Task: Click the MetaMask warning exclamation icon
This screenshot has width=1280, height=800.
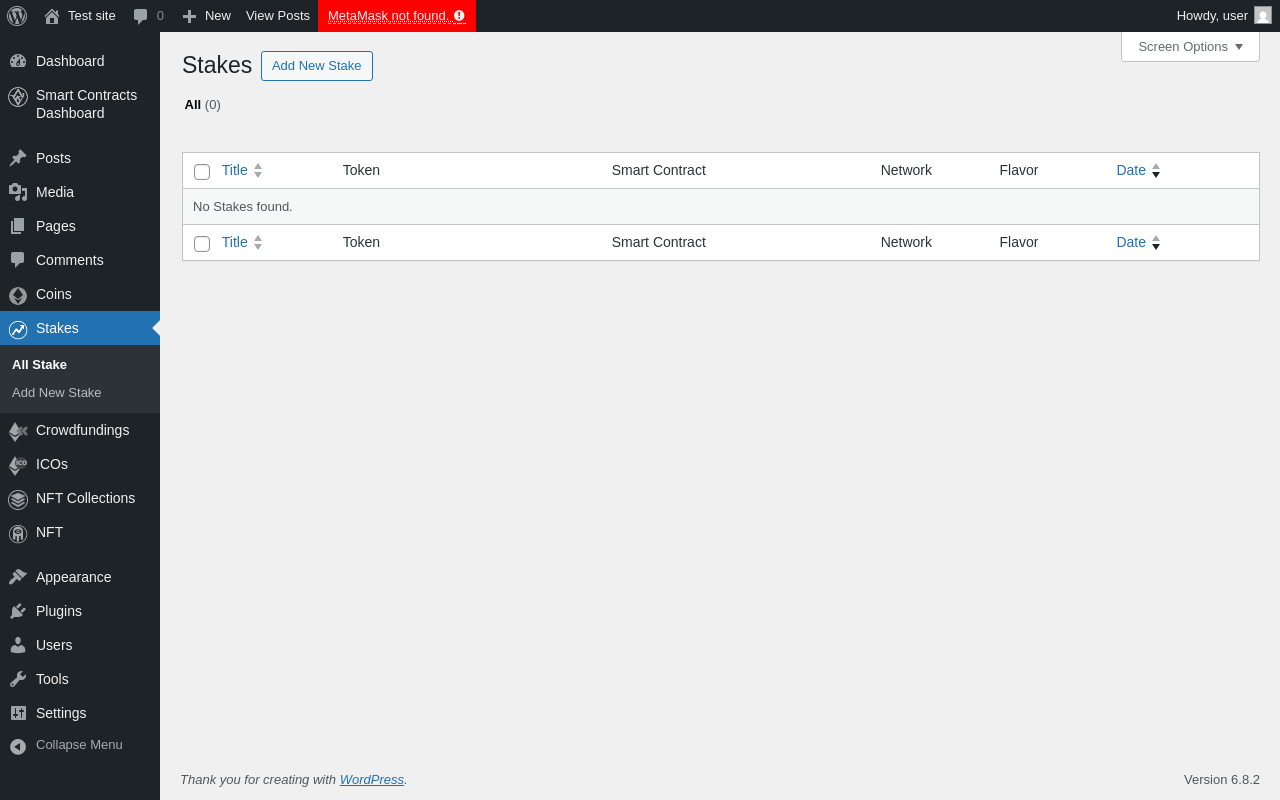Action: pyautogui.click(x=459, y=16)
